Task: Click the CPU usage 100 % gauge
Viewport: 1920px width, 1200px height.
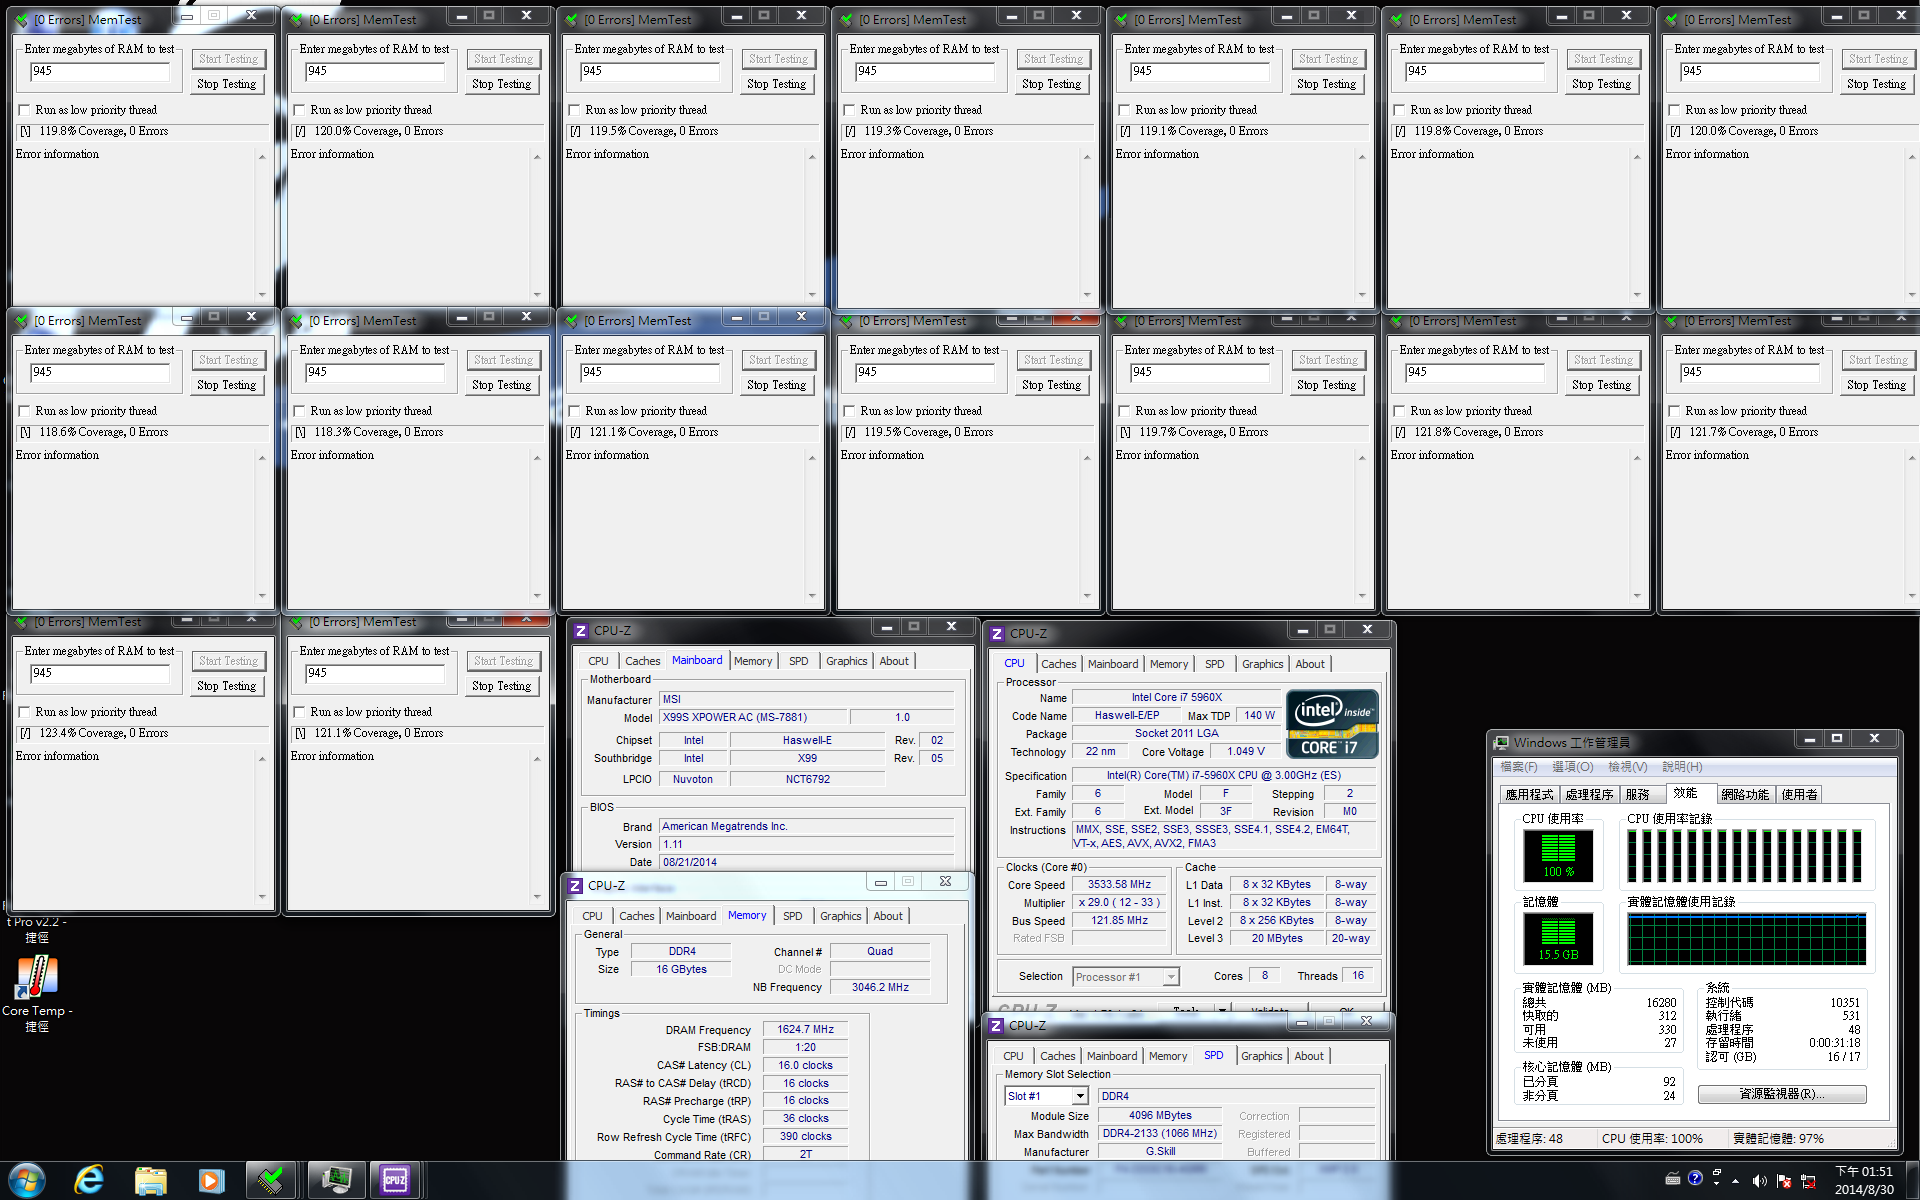Action: tap(1558, 855)
